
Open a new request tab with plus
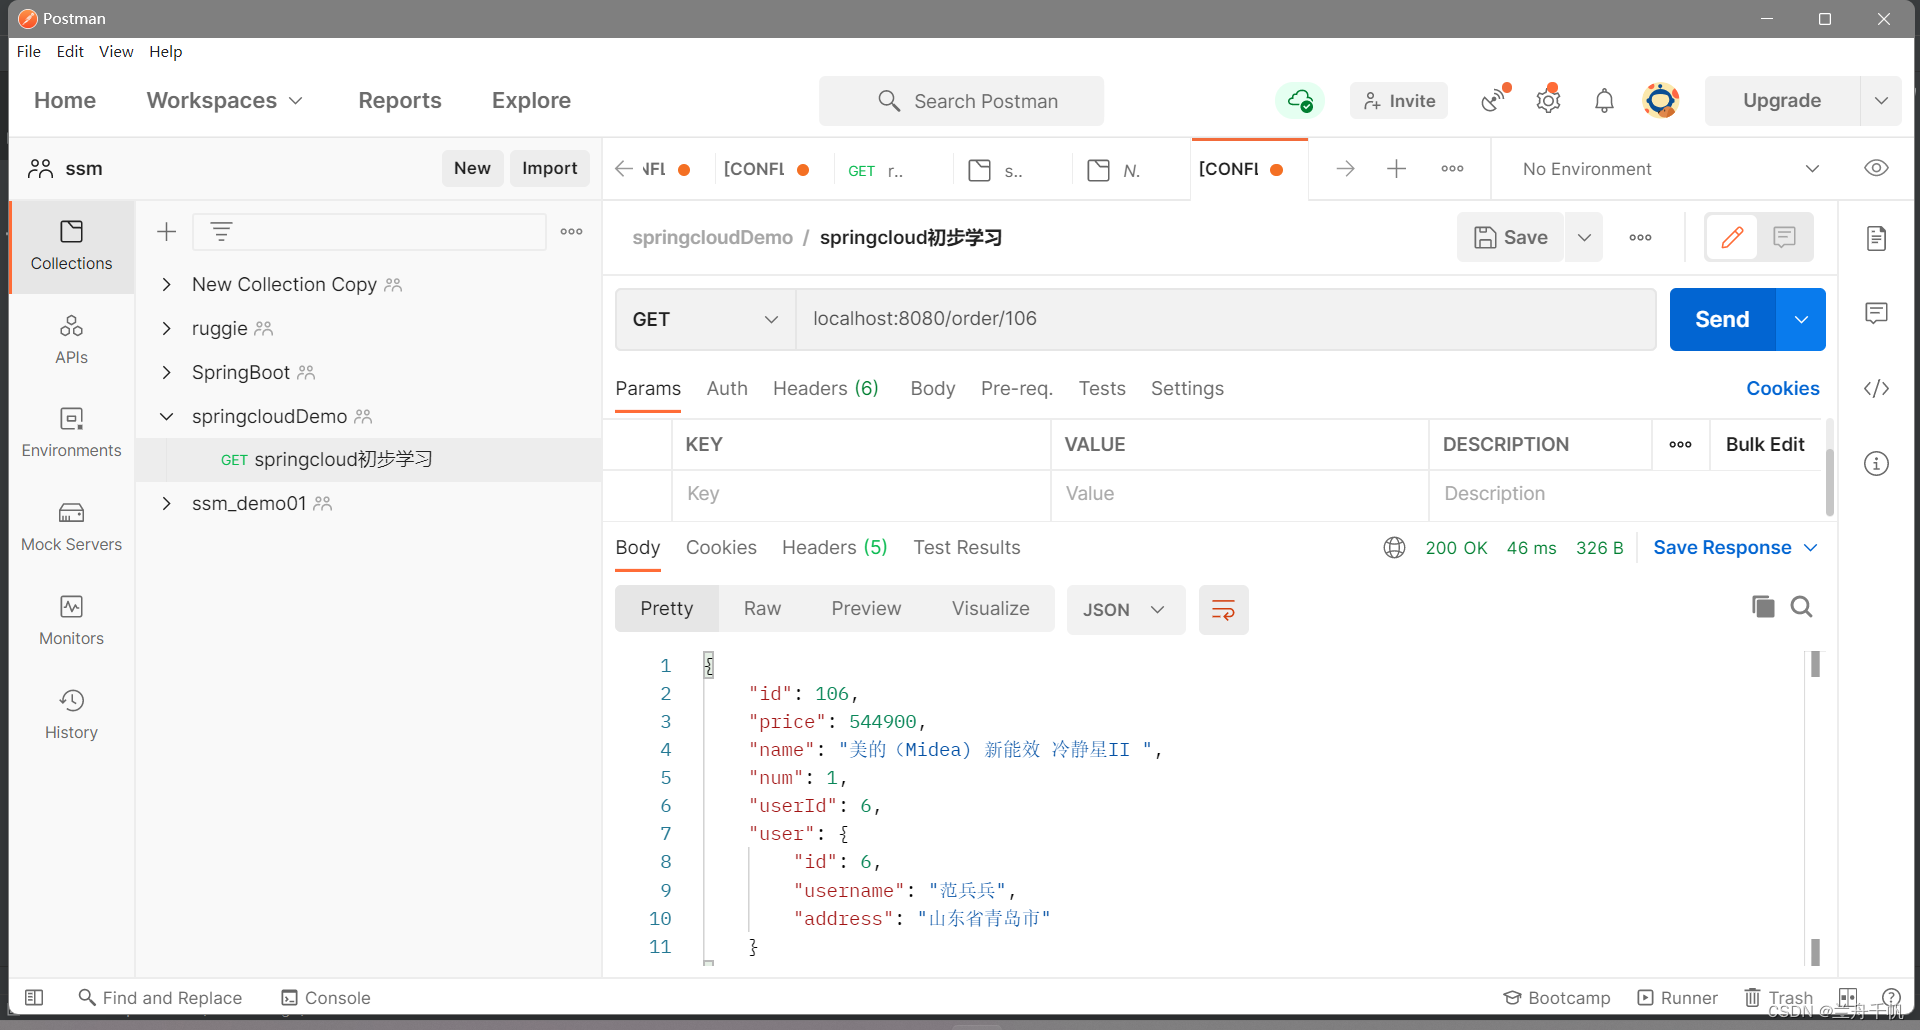1397,169
